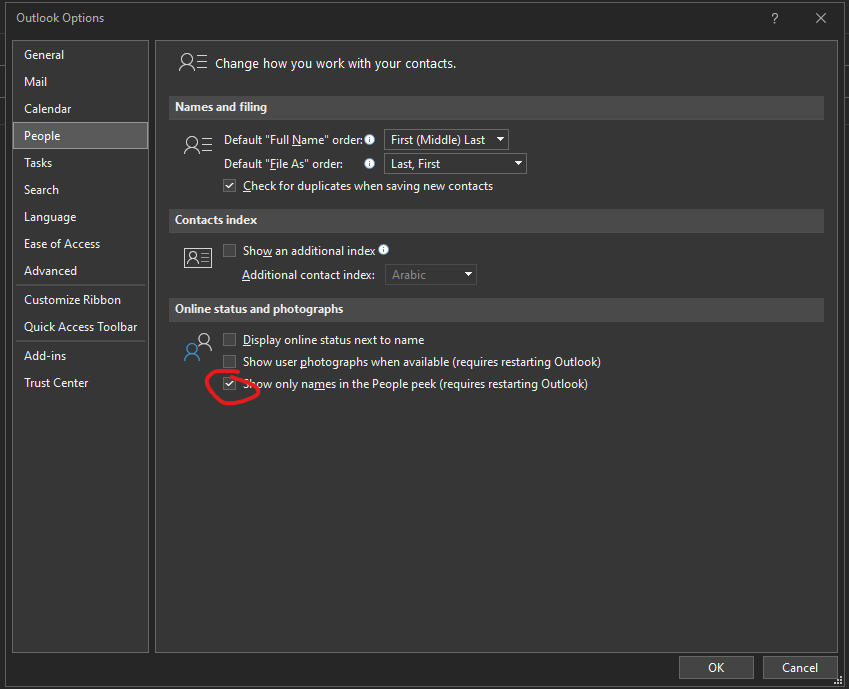Go to Ease of Access options
849x689 pixels.
80,244
